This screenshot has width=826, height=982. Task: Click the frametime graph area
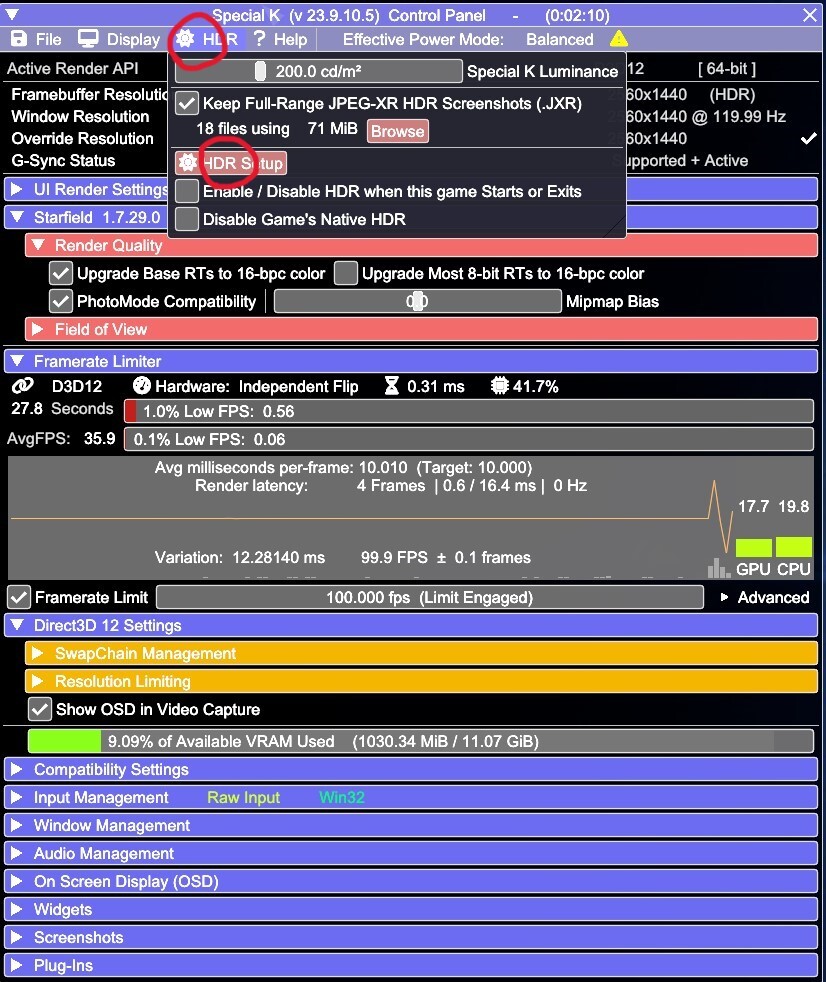pyautogui.click(x=411, y=518)
